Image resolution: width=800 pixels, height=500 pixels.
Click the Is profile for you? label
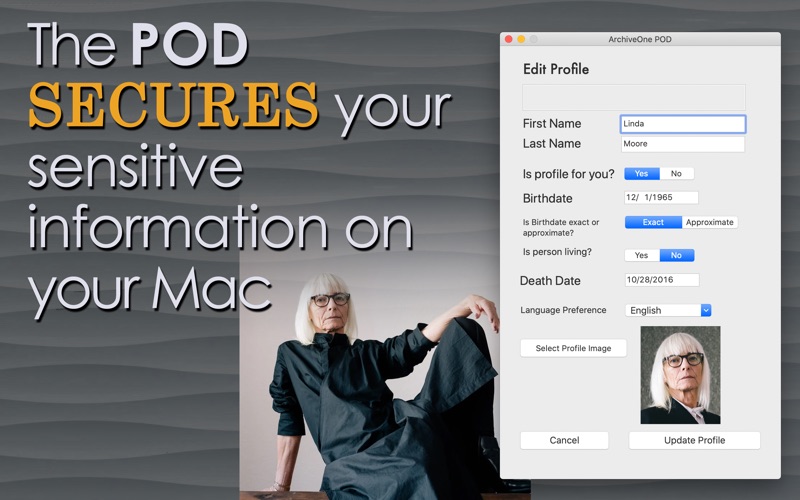click(568, 174)
